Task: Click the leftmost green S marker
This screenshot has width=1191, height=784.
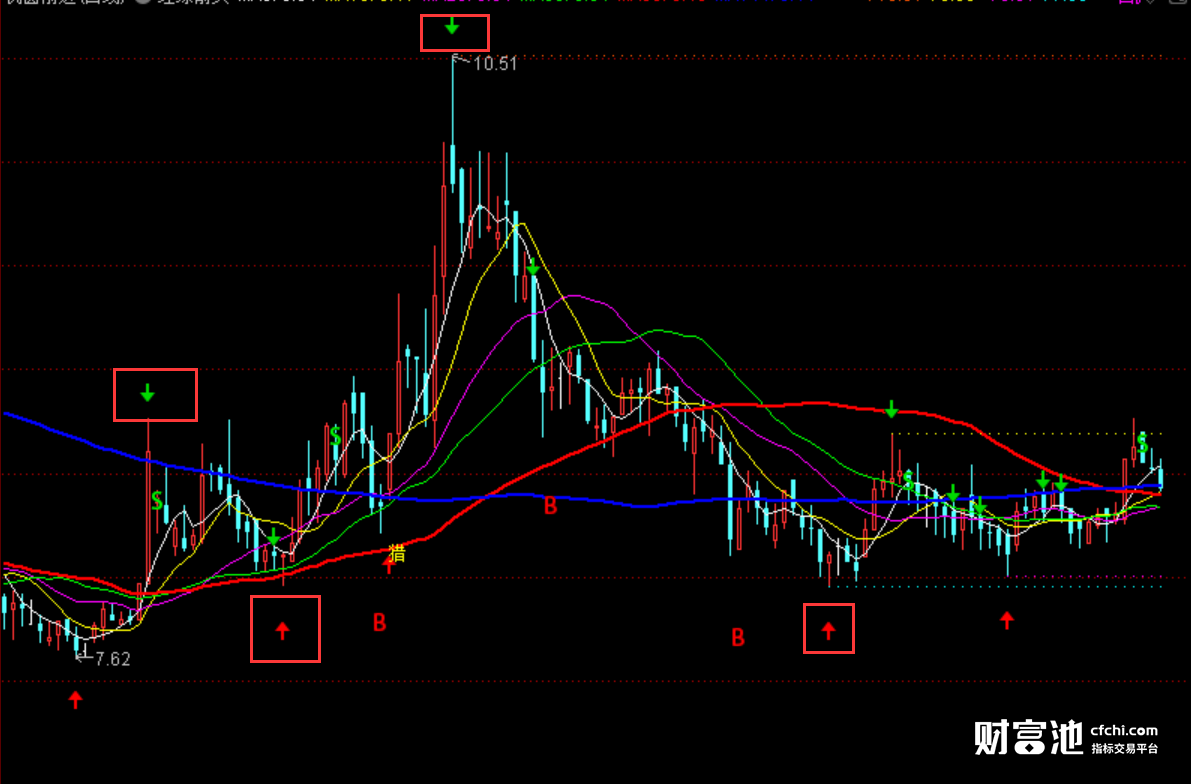Action: [x=157, y=500]
